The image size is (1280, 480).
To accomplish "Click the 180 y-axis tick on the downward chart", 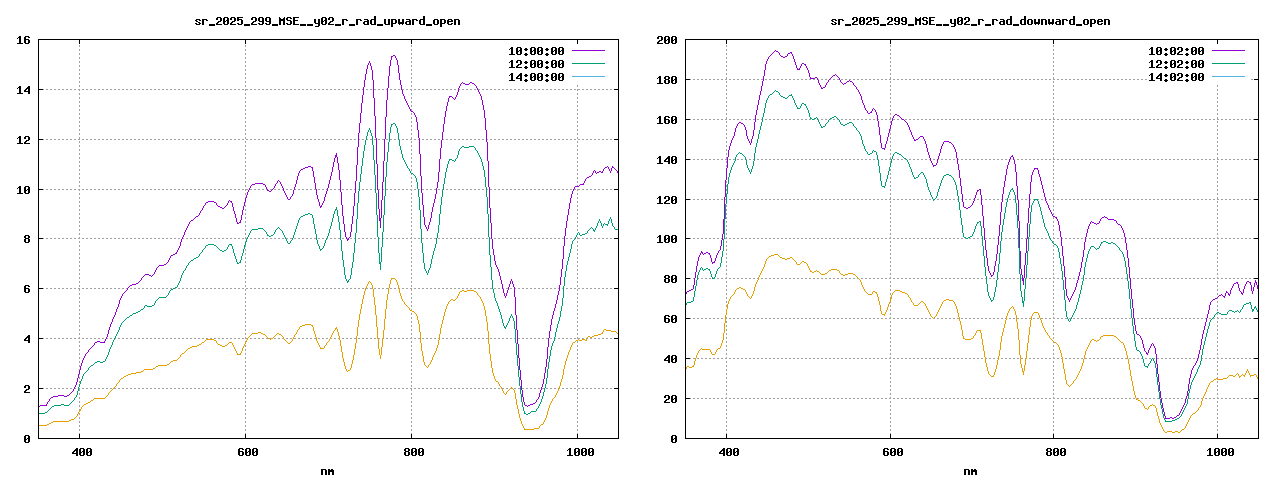I will click(x=665, y=80).
